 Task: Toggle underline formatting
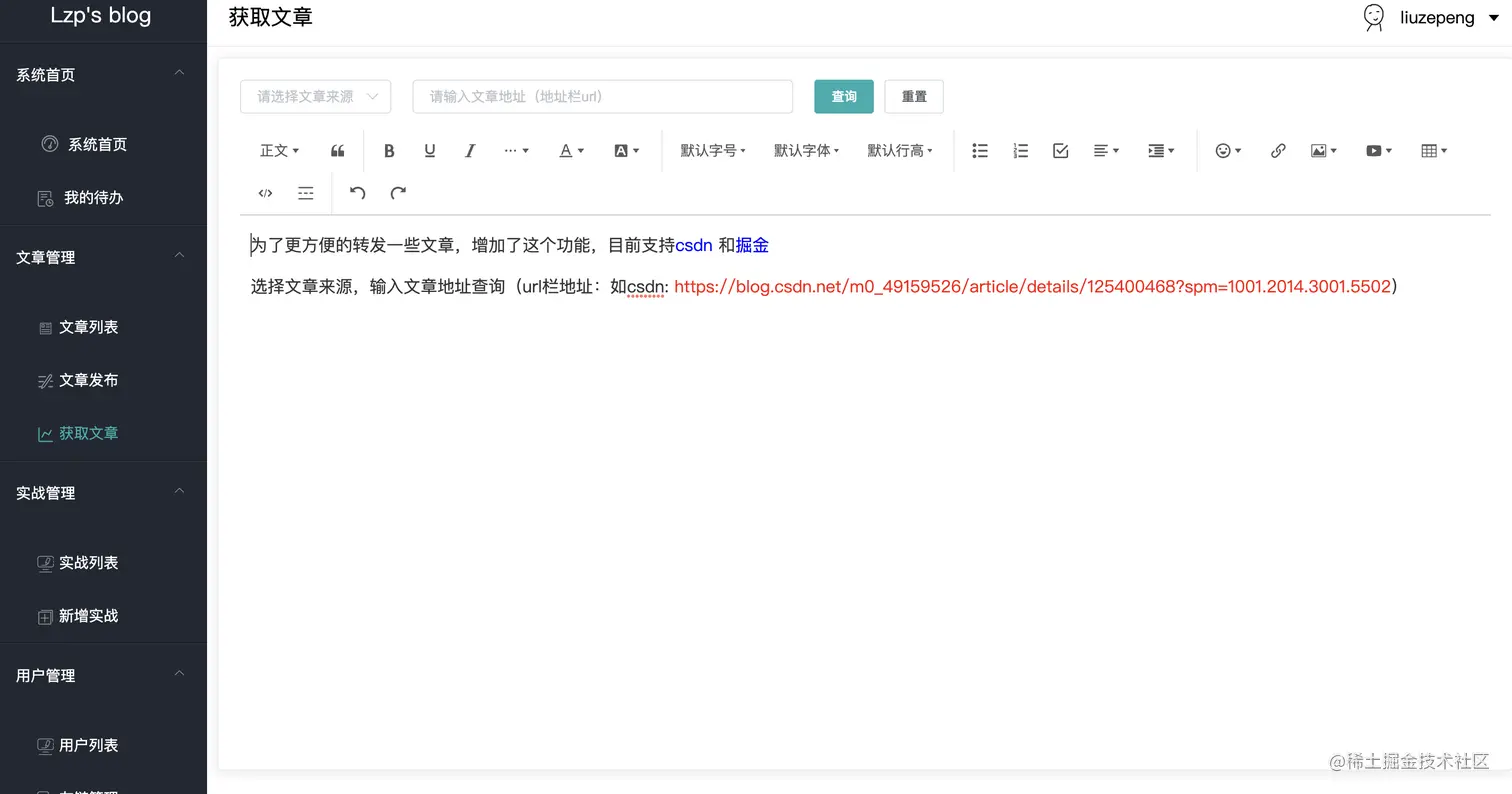tap(430, 151)
